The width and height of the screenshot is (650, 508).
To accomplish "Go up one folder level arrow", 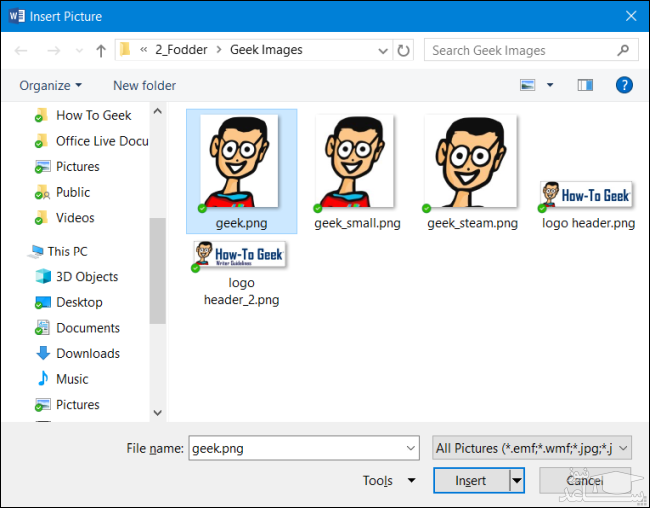I will (101, 50).
